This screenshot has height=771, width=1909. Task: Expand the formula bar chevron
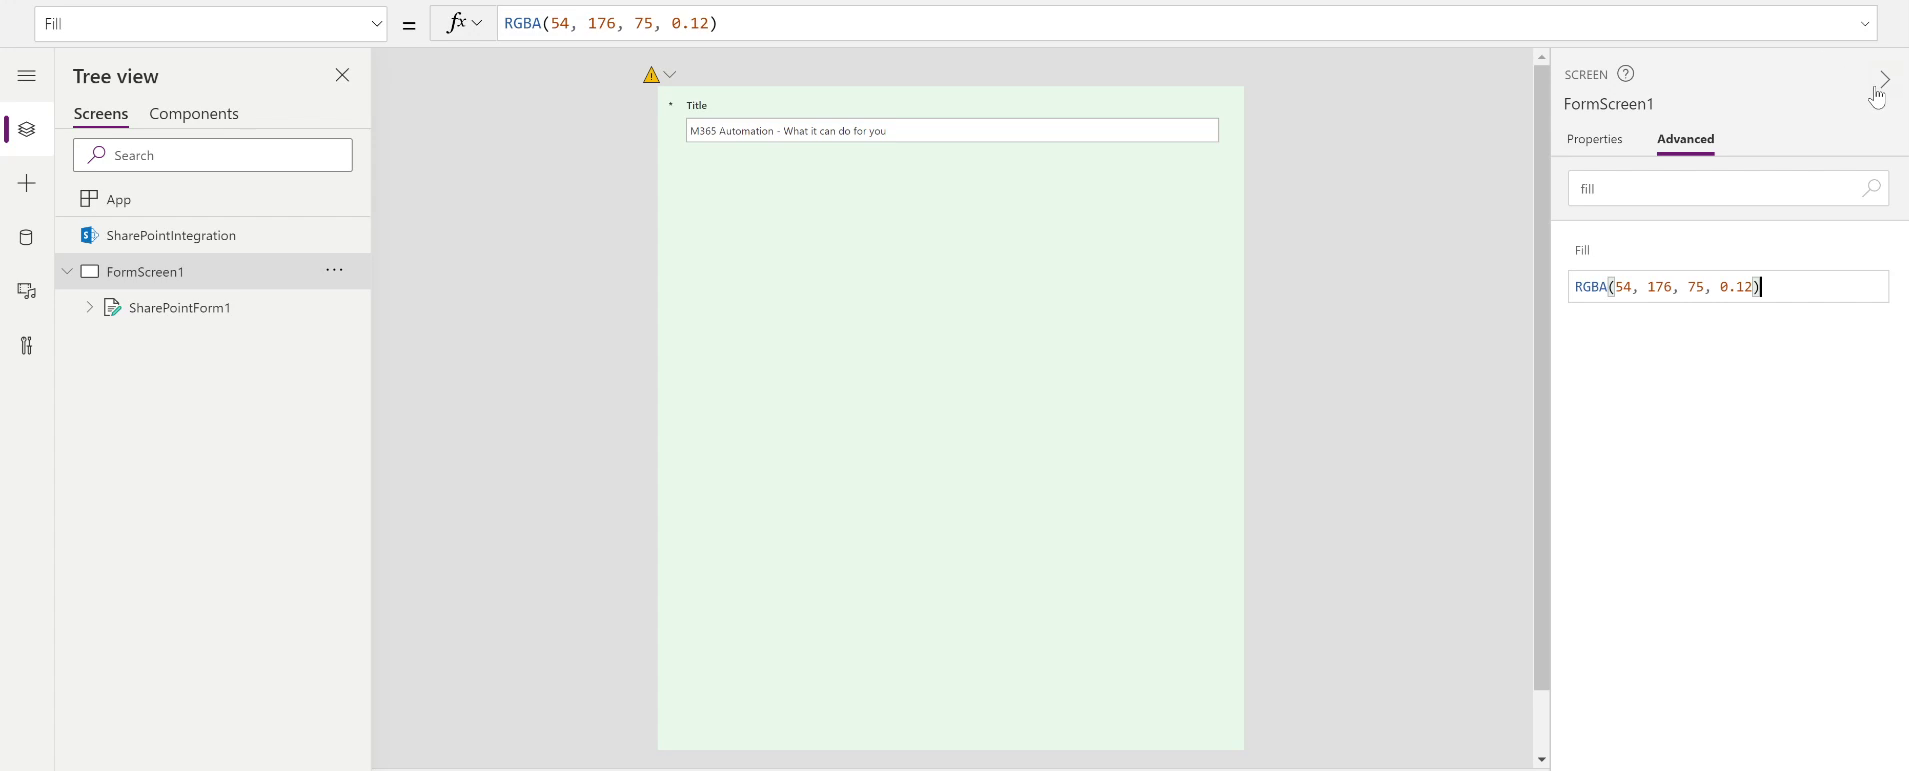coord(1865,24)
